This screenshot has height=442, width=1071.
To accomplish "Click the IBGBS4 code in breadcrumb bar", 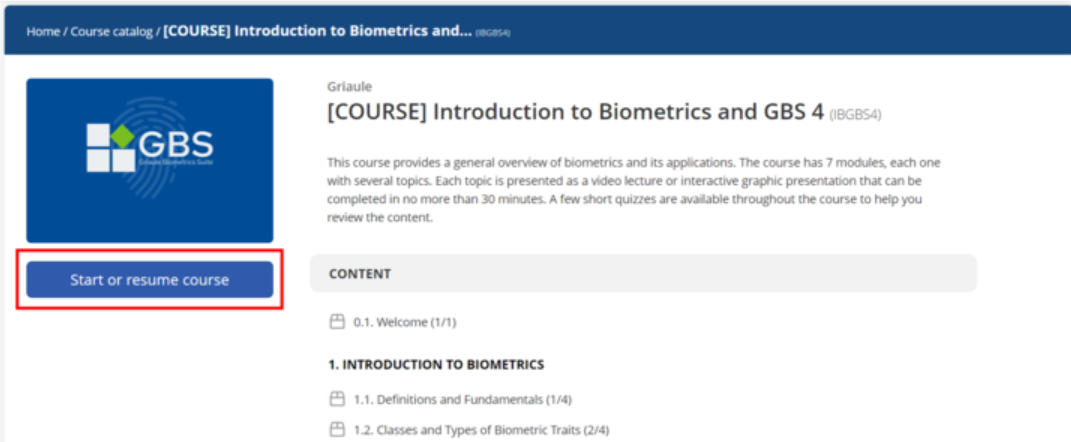I will click(x=493, y=33).
